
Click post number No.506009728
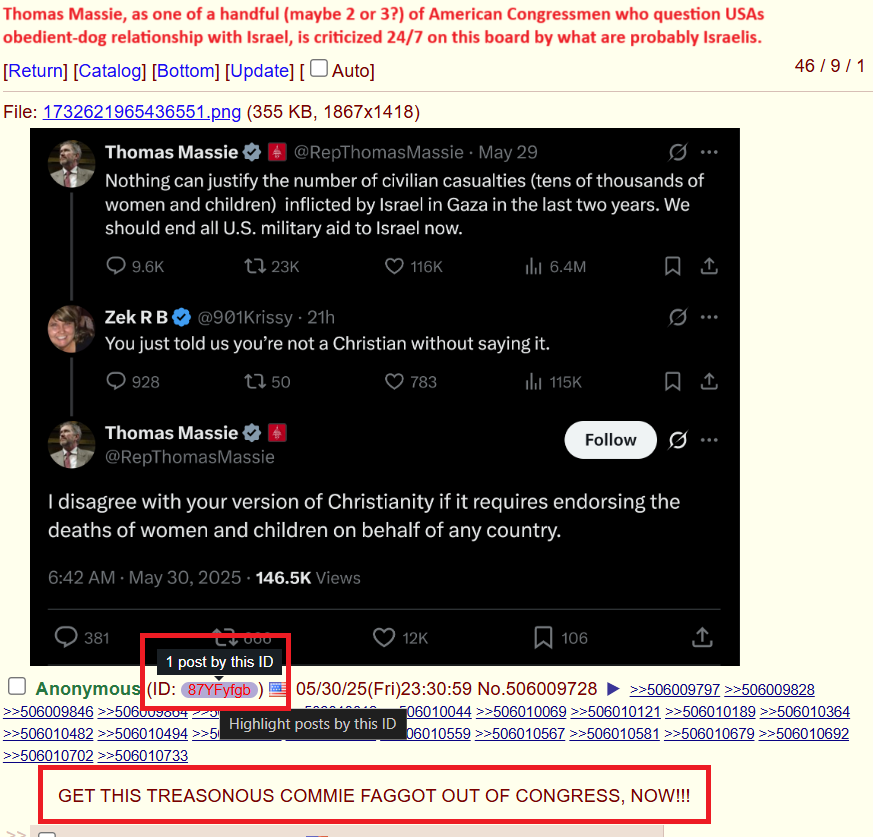[537, 689]
